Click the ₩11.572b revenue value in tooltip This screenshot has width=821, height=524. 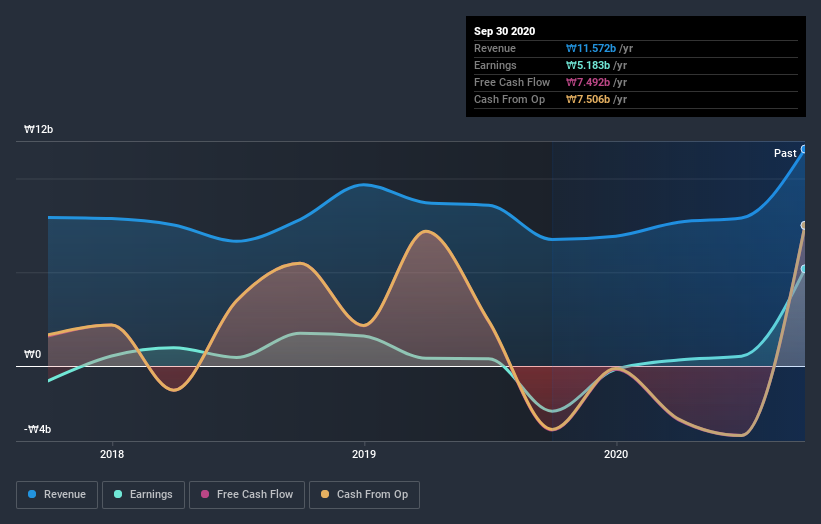pos(591,49)
